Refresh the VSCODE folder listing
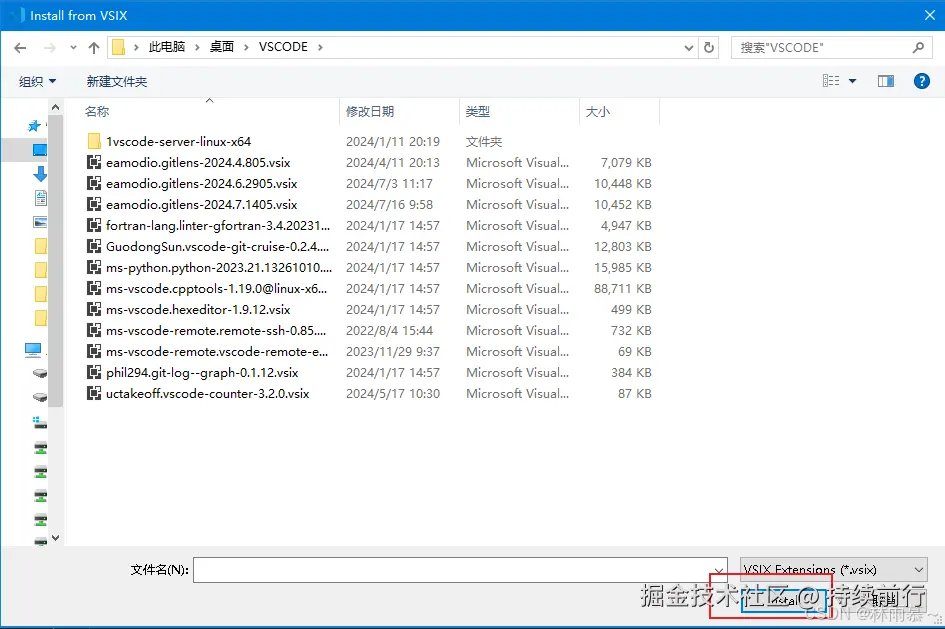Image resolution: width=945 pixels, height=629 pixels. [709, 47]
